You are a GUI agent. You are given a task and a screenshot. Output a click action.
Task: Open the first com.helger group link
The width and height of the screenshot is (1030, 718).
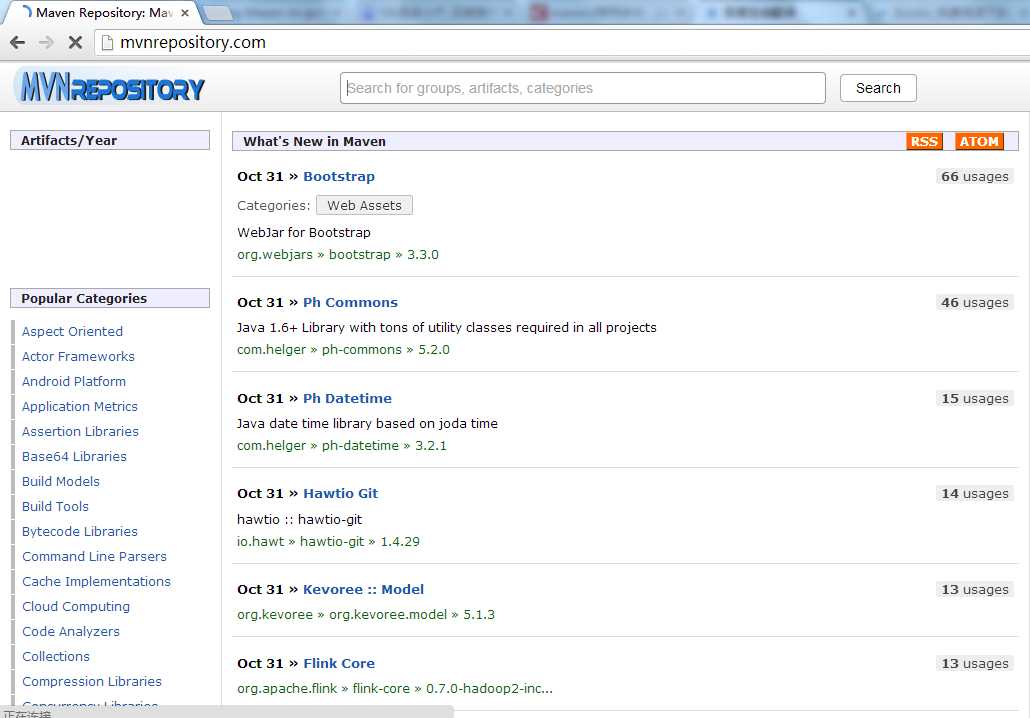coord(271,349)
